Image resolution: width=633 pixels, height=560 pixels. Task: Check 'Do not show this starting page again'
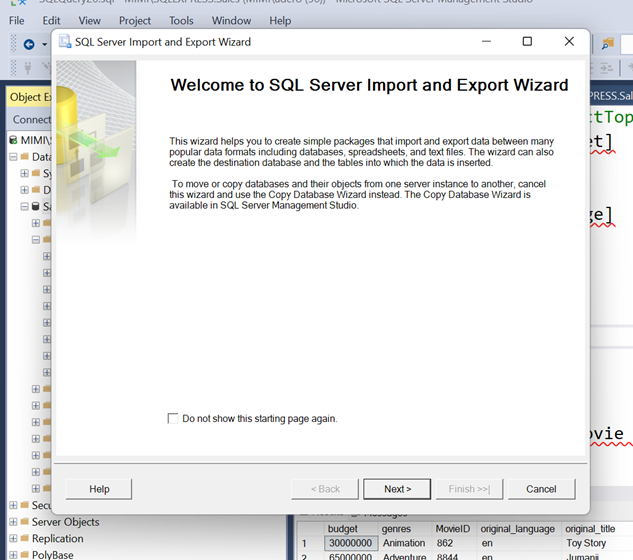pyautogui.click(x=173, y=418)
